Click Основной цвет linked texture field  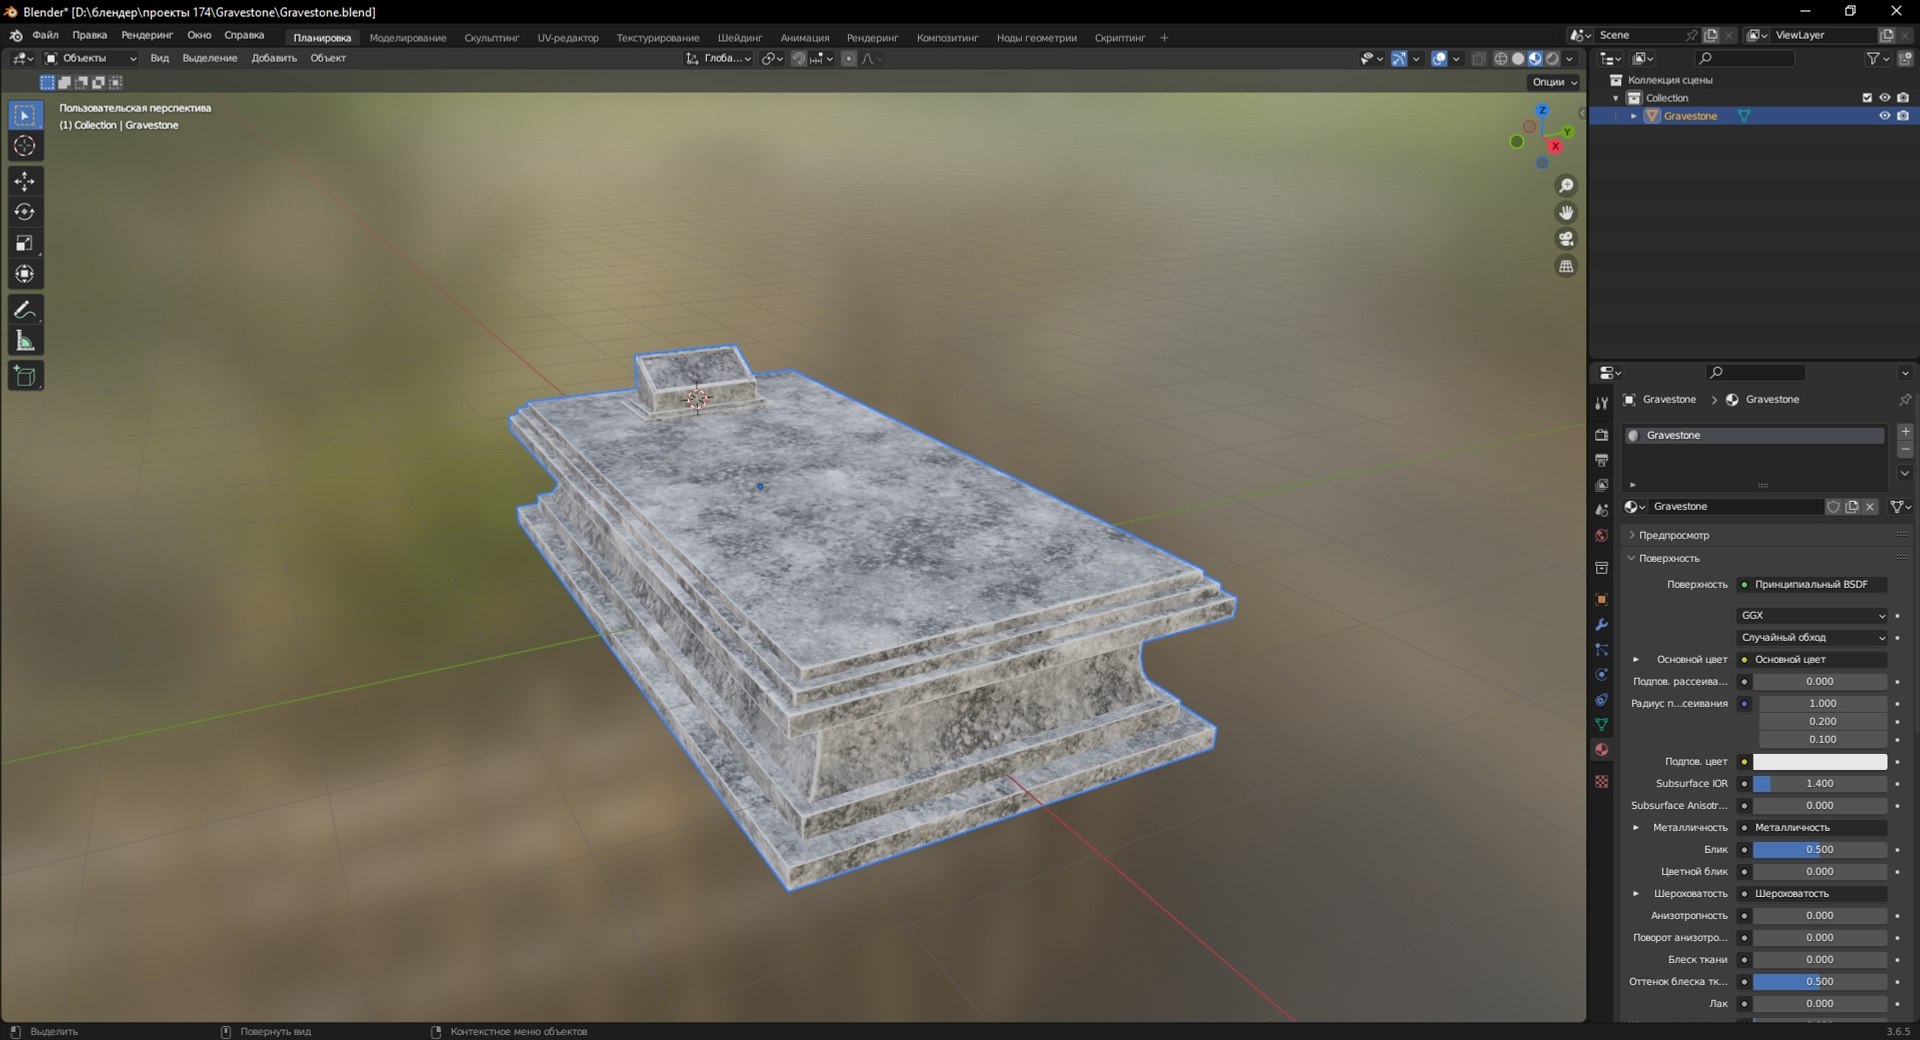(1812, 659)
